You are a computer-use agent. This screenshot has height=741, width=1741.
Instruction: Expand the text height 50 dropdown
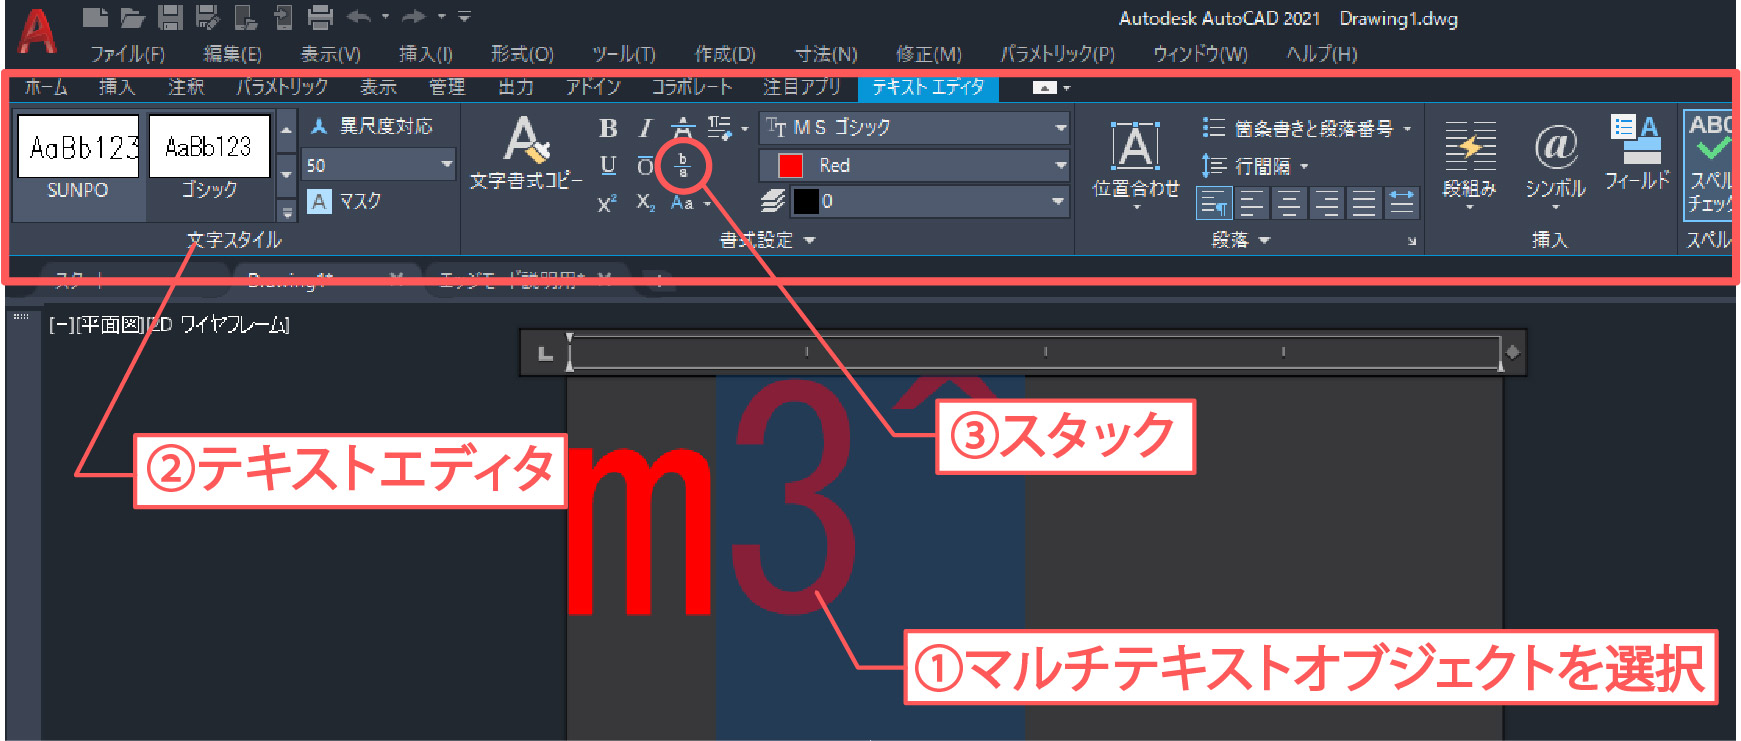pyautogui.click(x=446, y=164)
